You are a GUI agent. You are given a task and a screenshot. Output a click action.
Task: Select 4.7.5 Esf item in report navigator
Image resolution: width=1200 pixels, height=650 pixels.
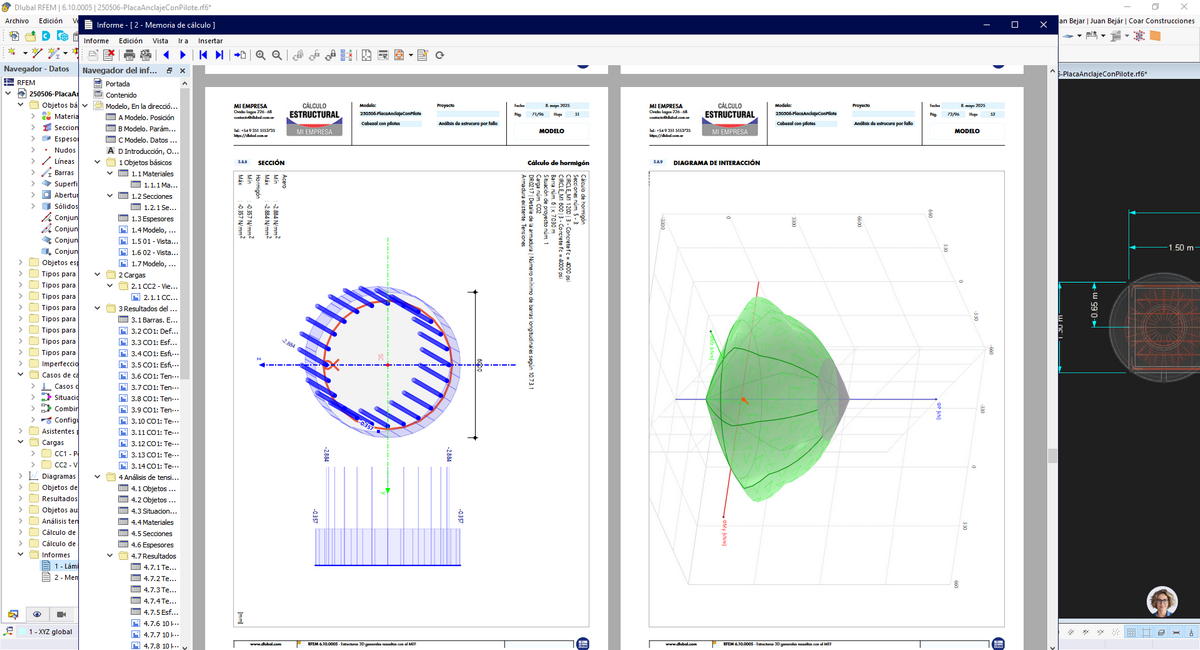(x=160, y=612)
